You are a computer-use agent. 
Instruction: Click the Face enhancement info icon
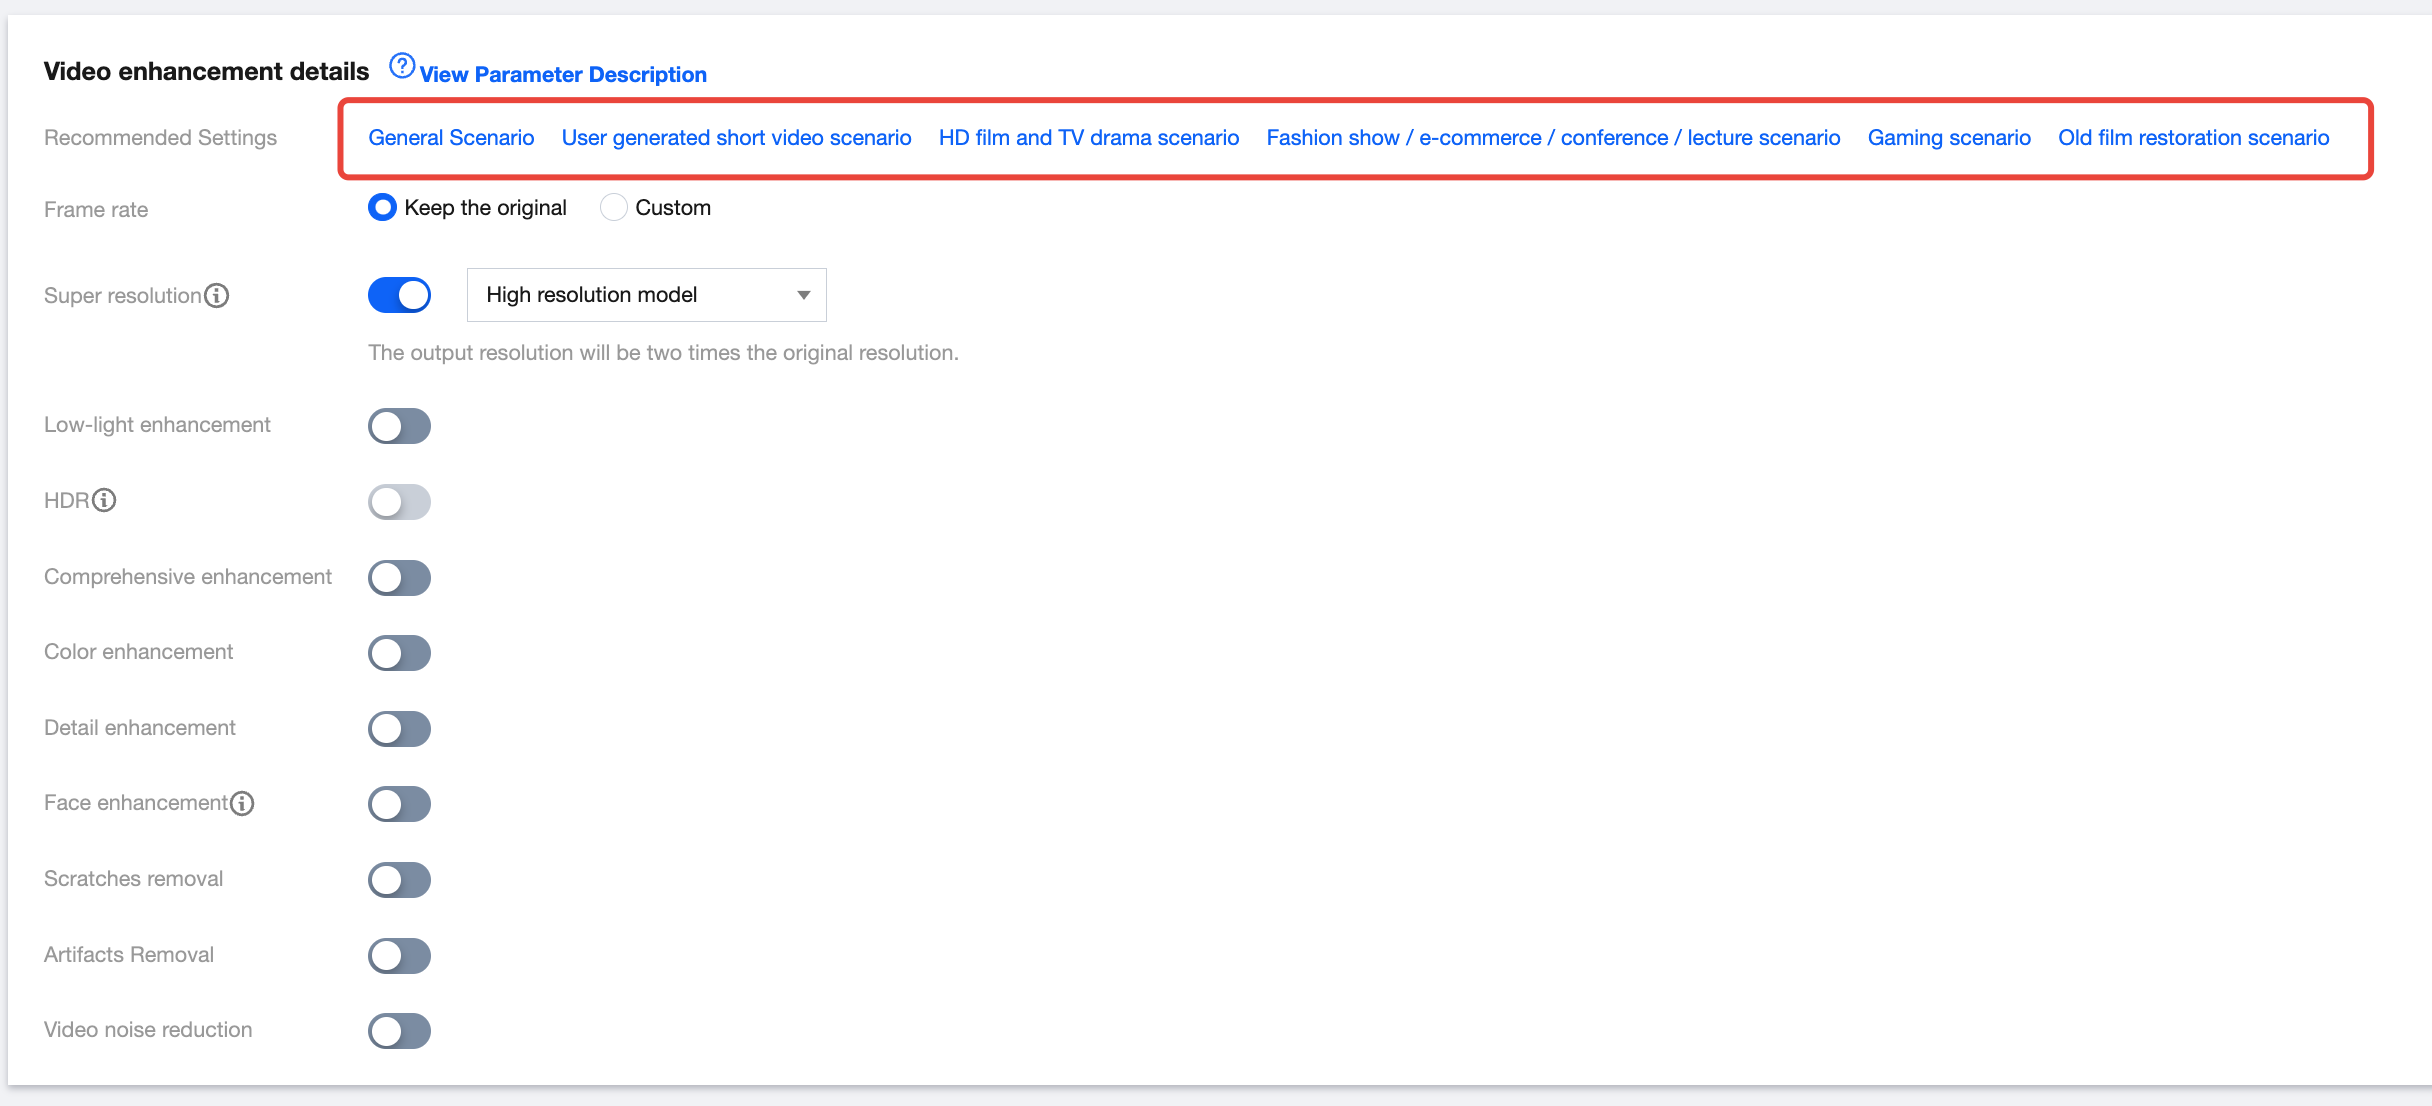click(x=242, y=803)
